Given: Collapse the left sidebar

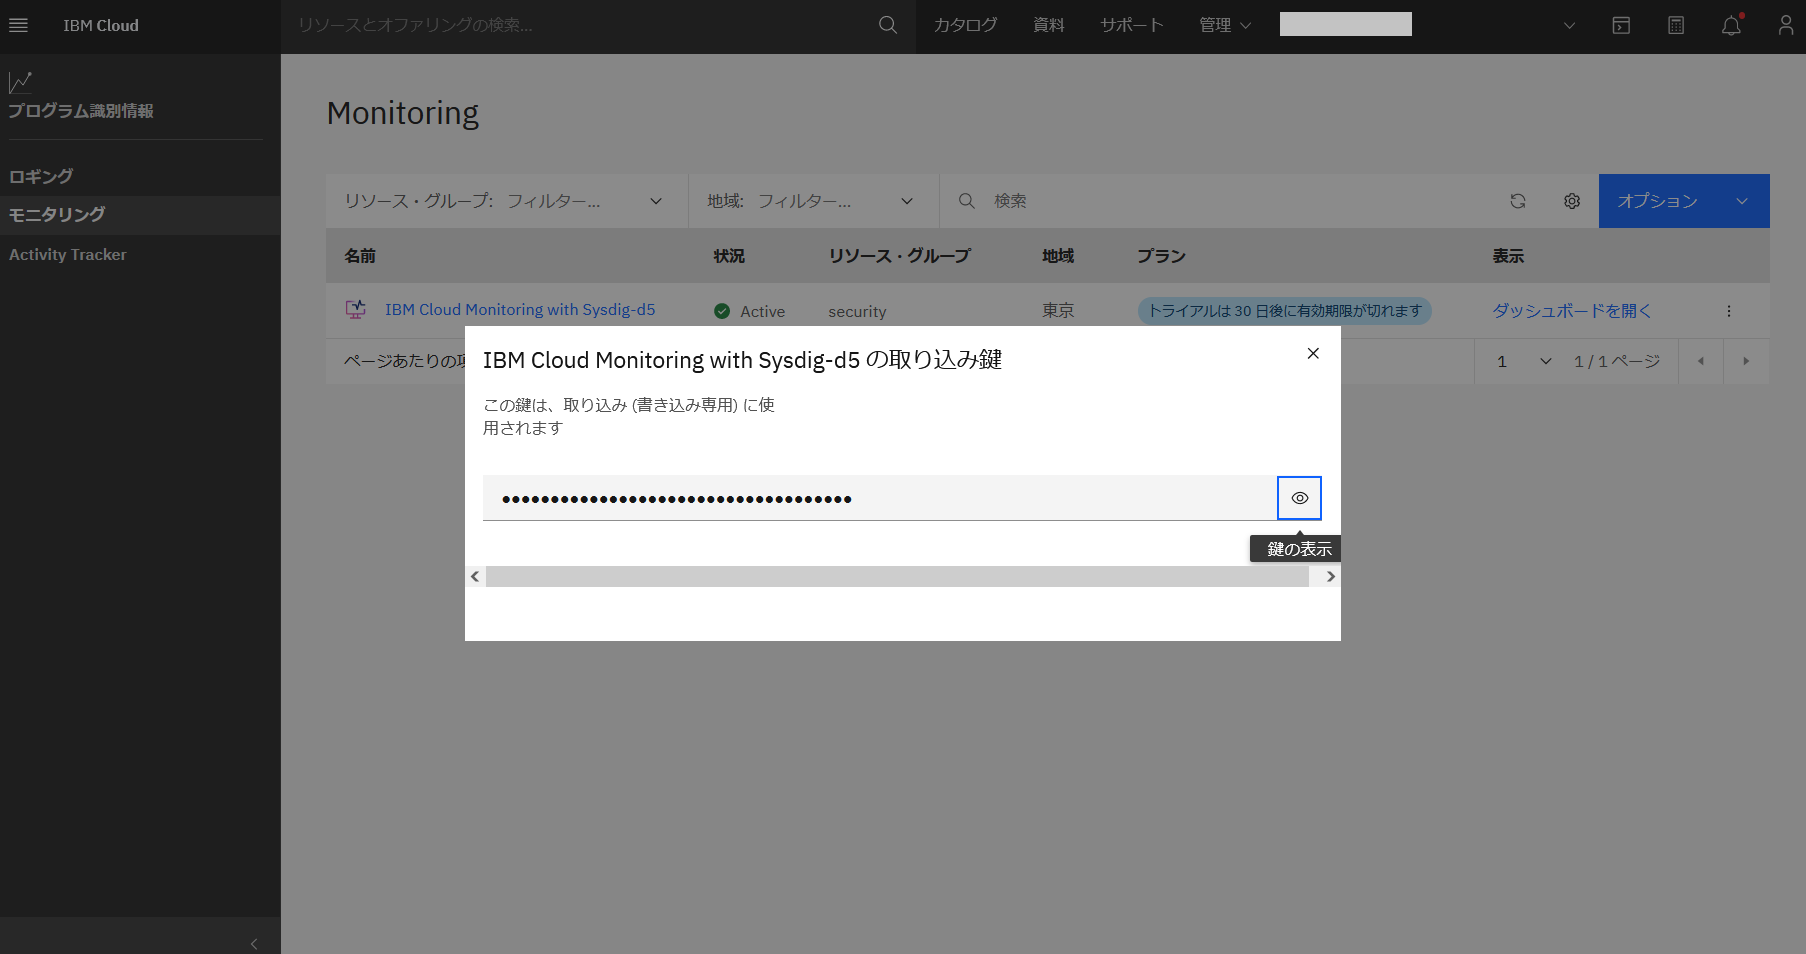Looking at the screenshot, I should tap(254, 943).
